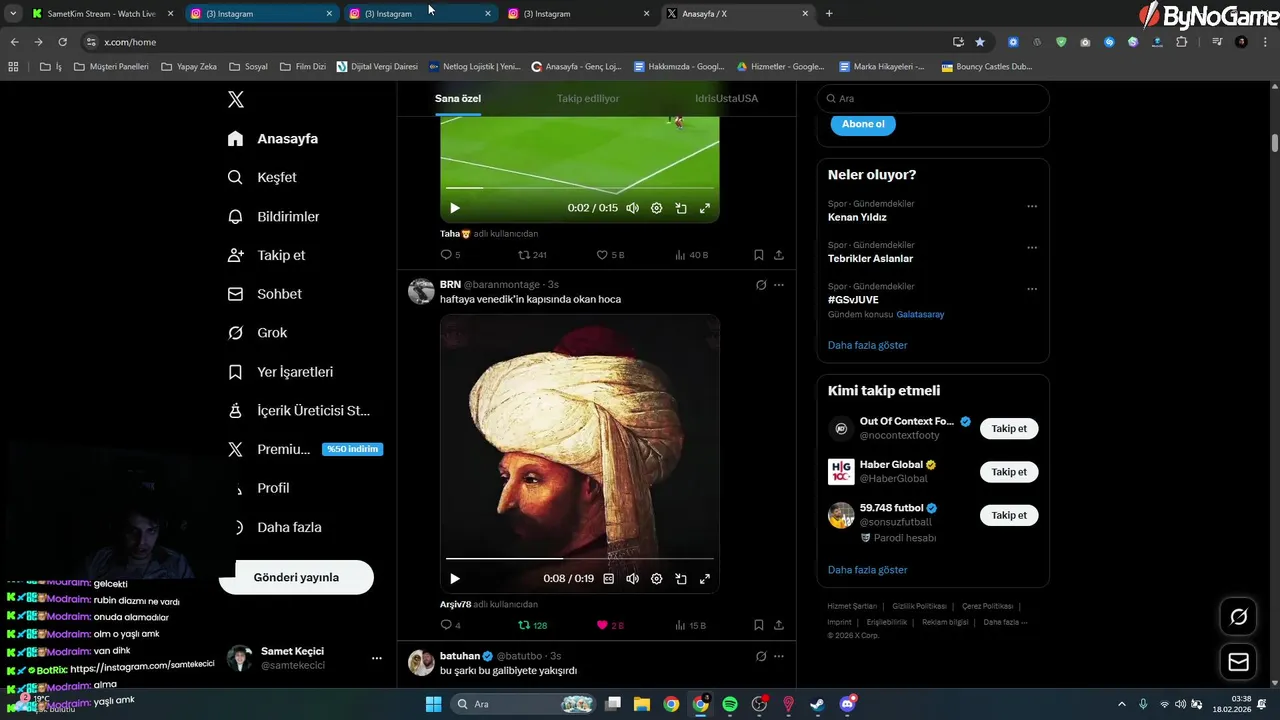
Task: Open football video settings gear
Action: tap(657, 208)
